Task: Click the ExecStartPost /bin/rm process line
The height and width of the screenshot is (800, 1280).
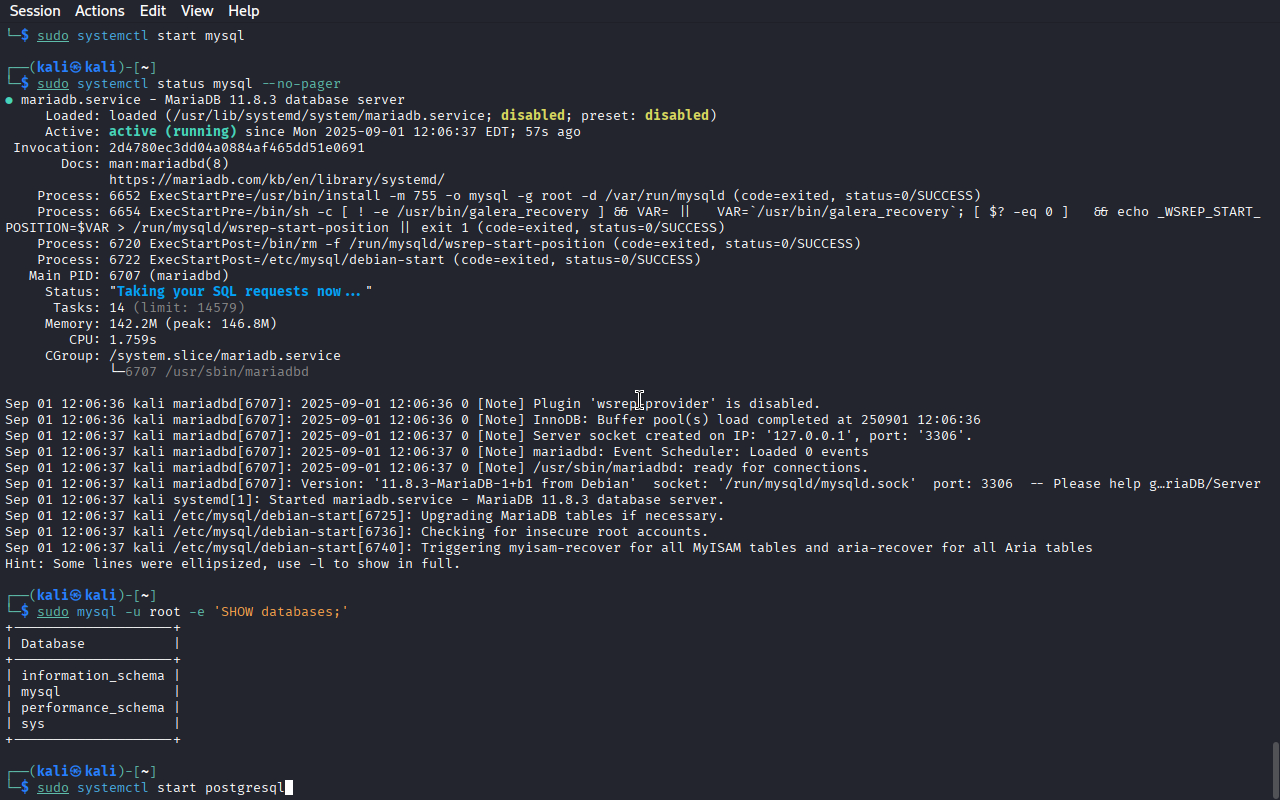Action: [449, 244]
